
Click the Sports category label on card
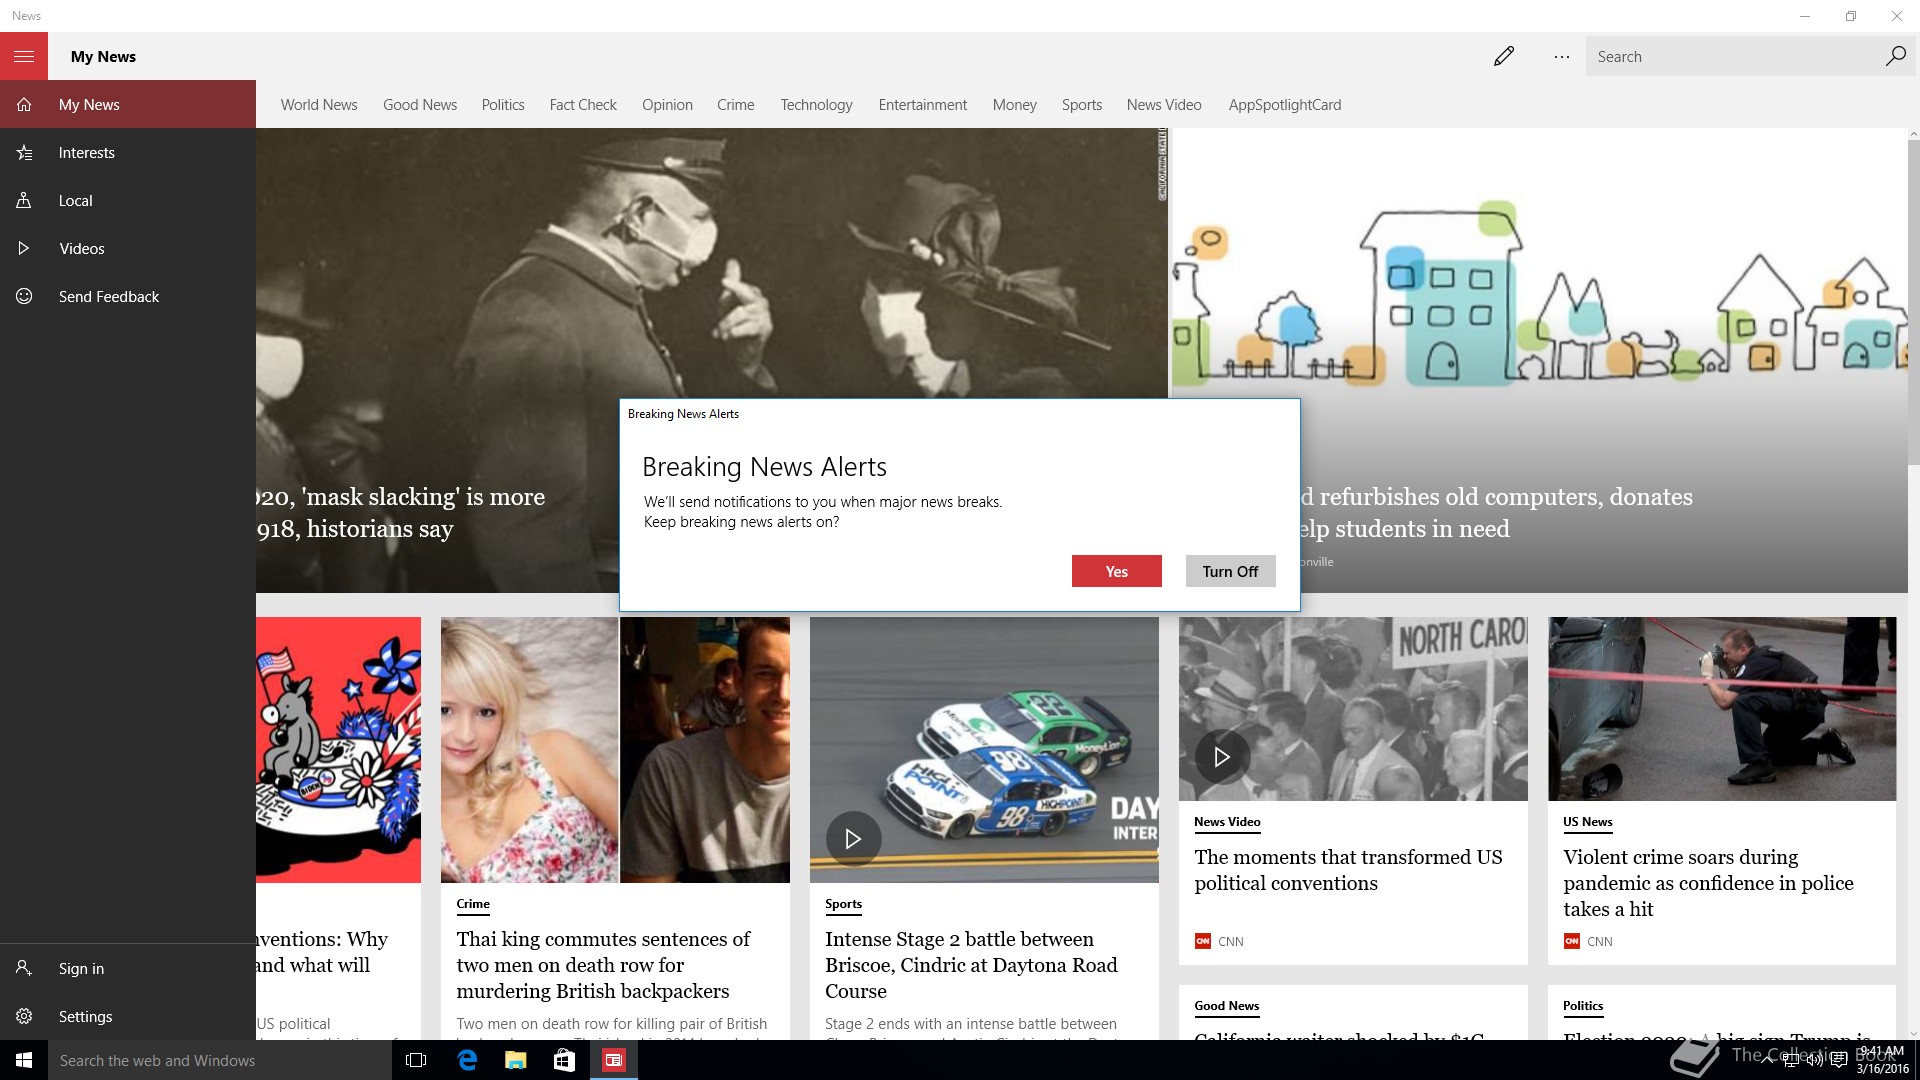tap(843, 904)
